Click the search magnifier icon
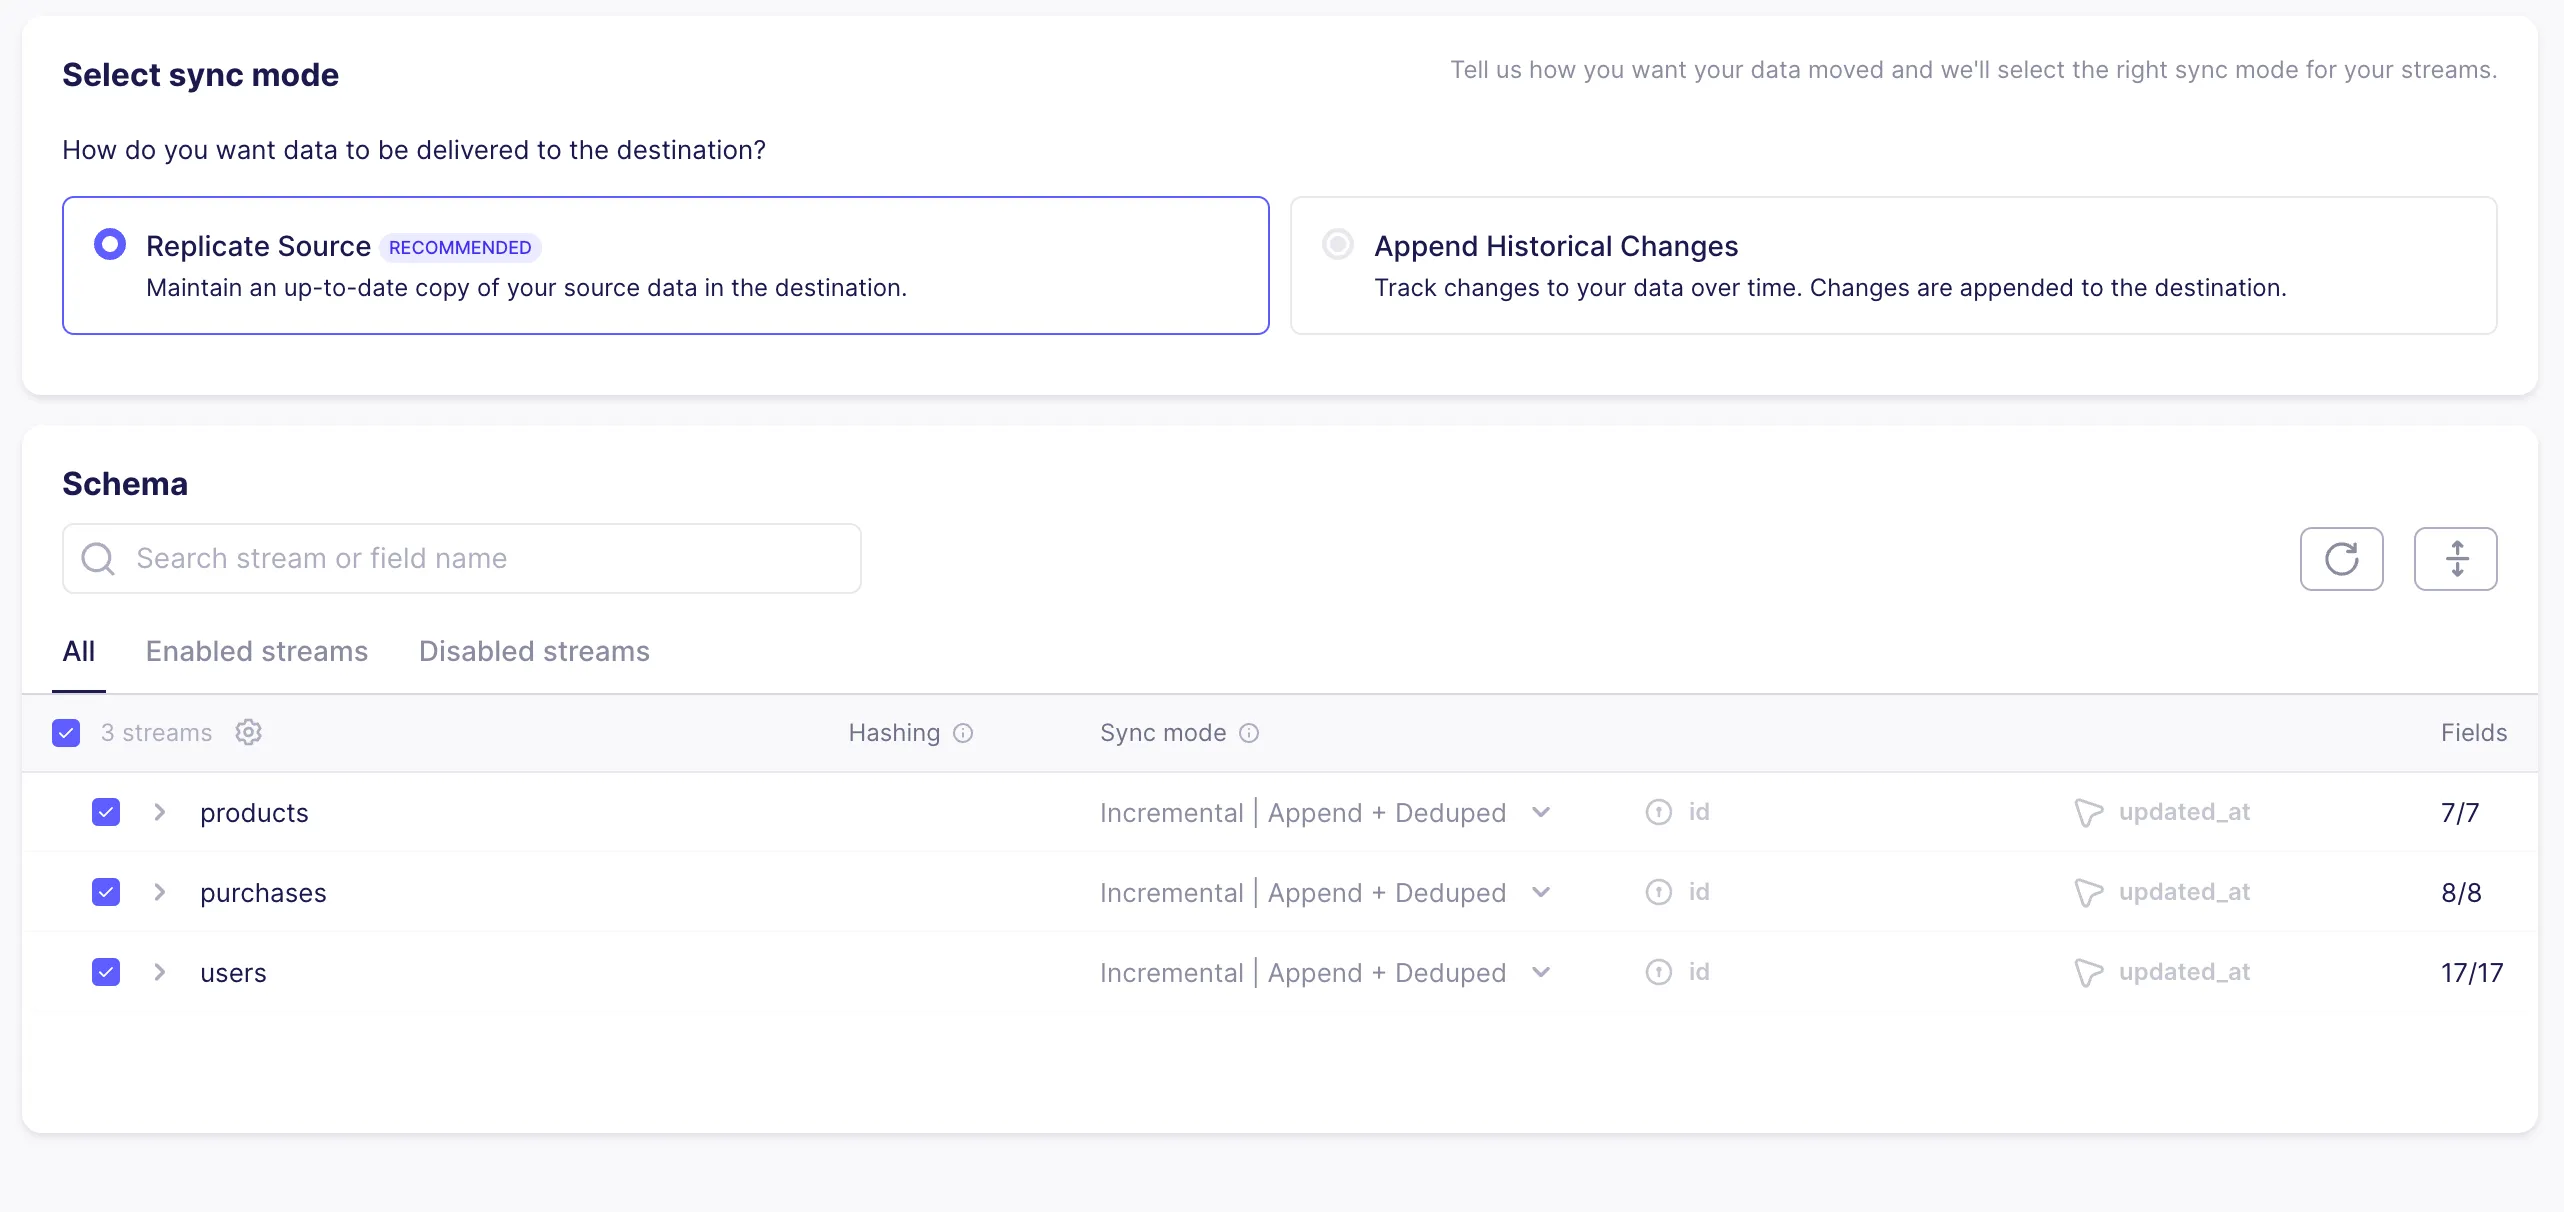The image size is (2564, 1212). (98, 558)
